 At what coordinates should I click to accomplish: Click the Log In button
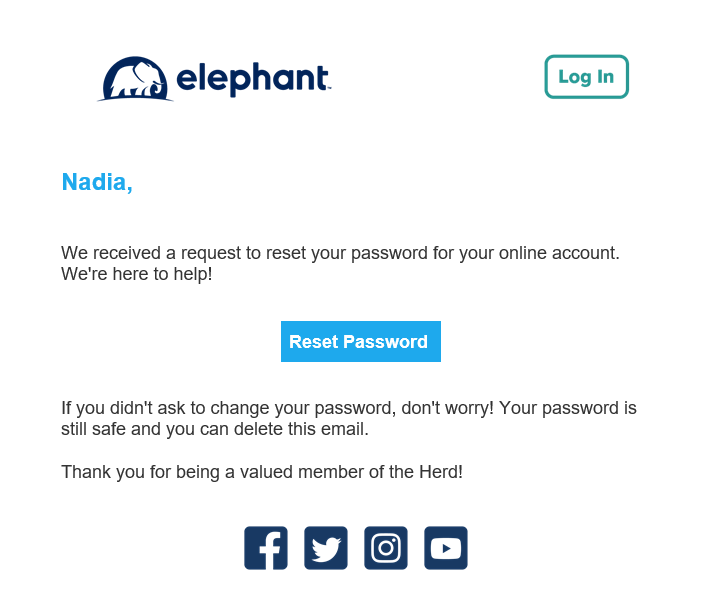(x=586, y=77)
